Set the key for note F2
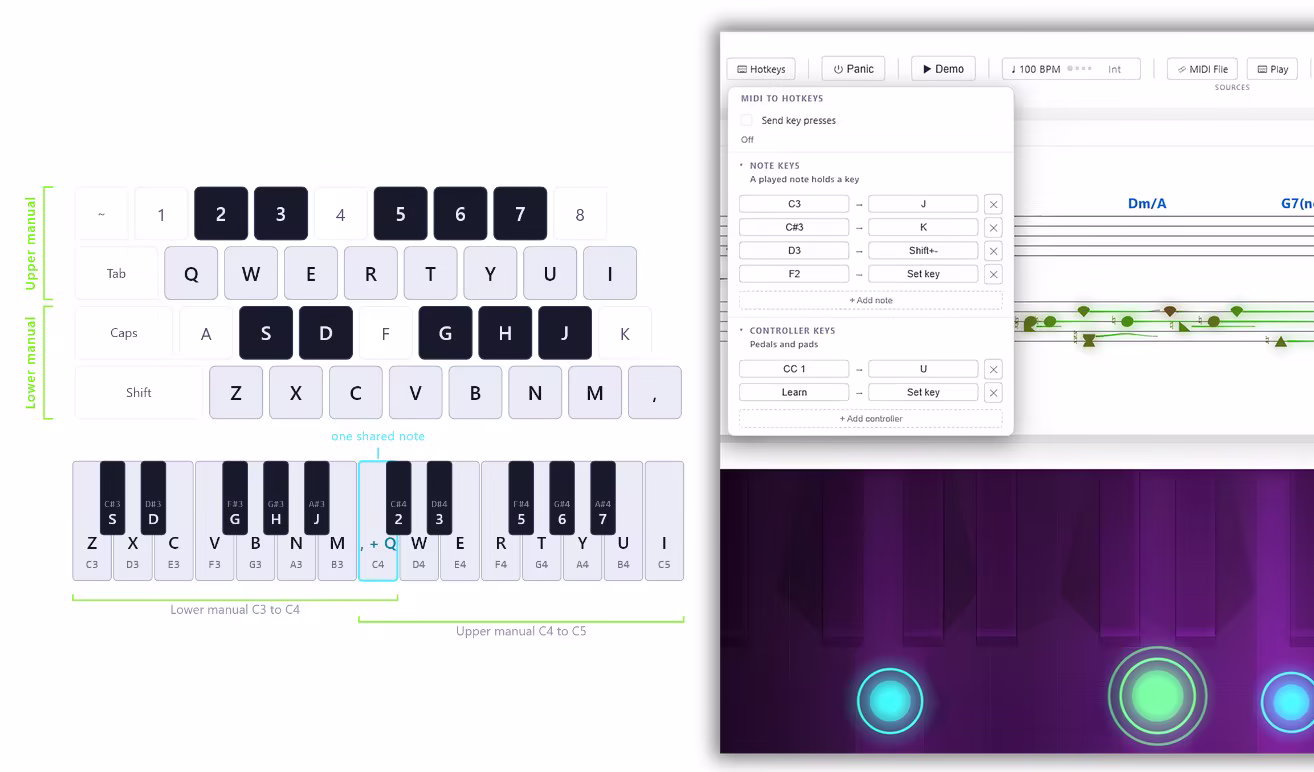Image resolution: width=1314 pixels, height=772 pixels. click(923, 274)
